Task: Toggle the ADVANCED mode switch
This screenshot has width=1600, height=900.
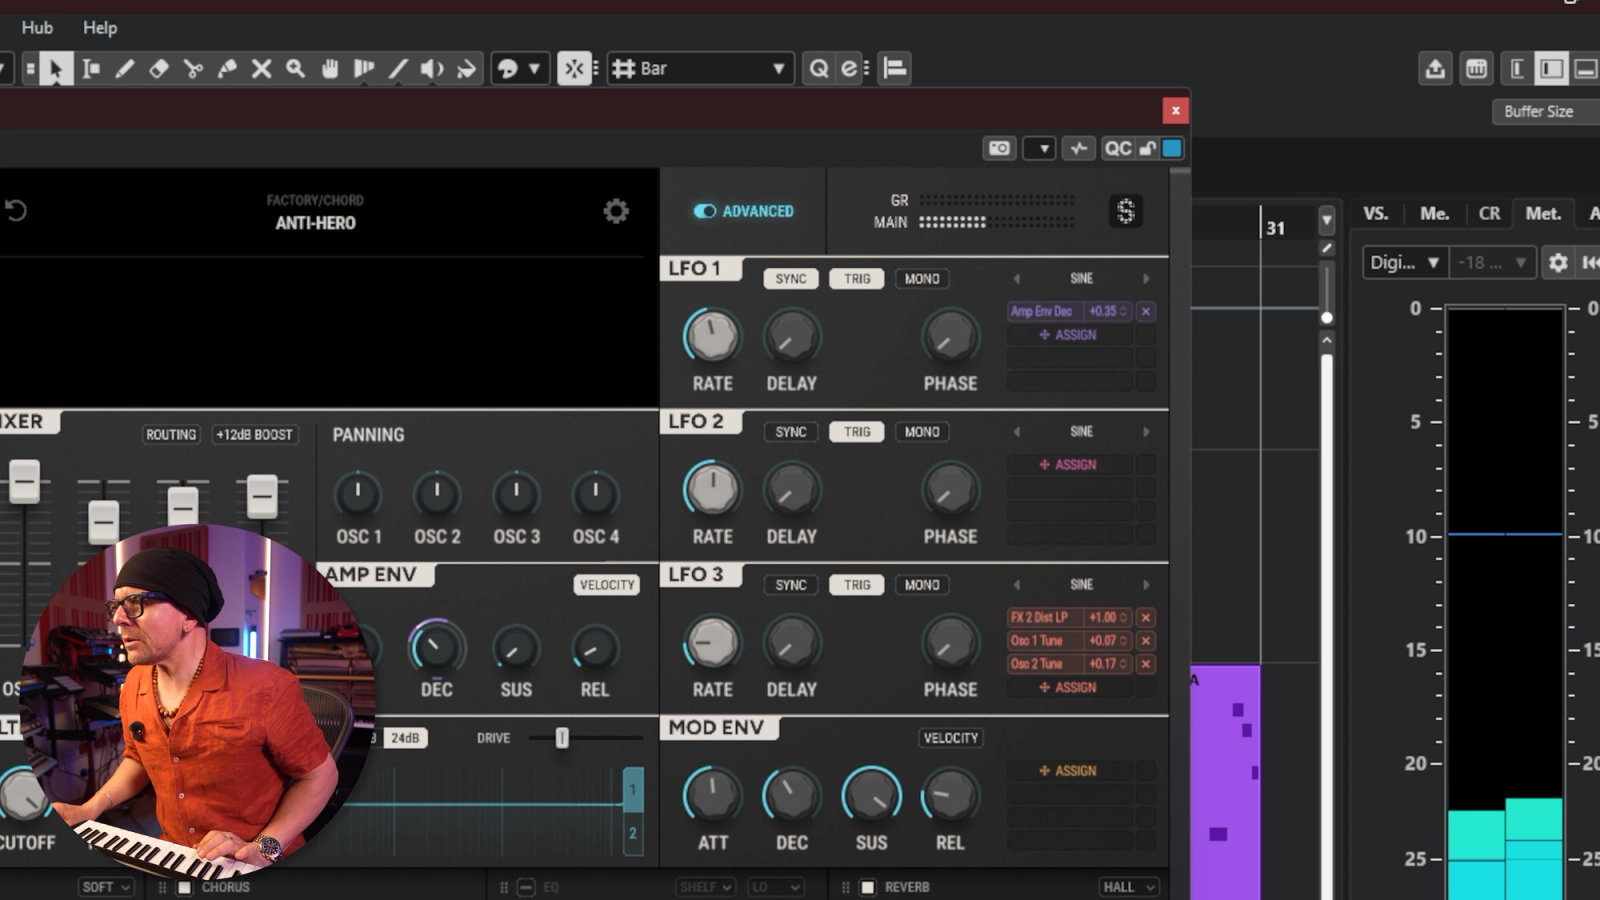Action: [x=705, y=211]
